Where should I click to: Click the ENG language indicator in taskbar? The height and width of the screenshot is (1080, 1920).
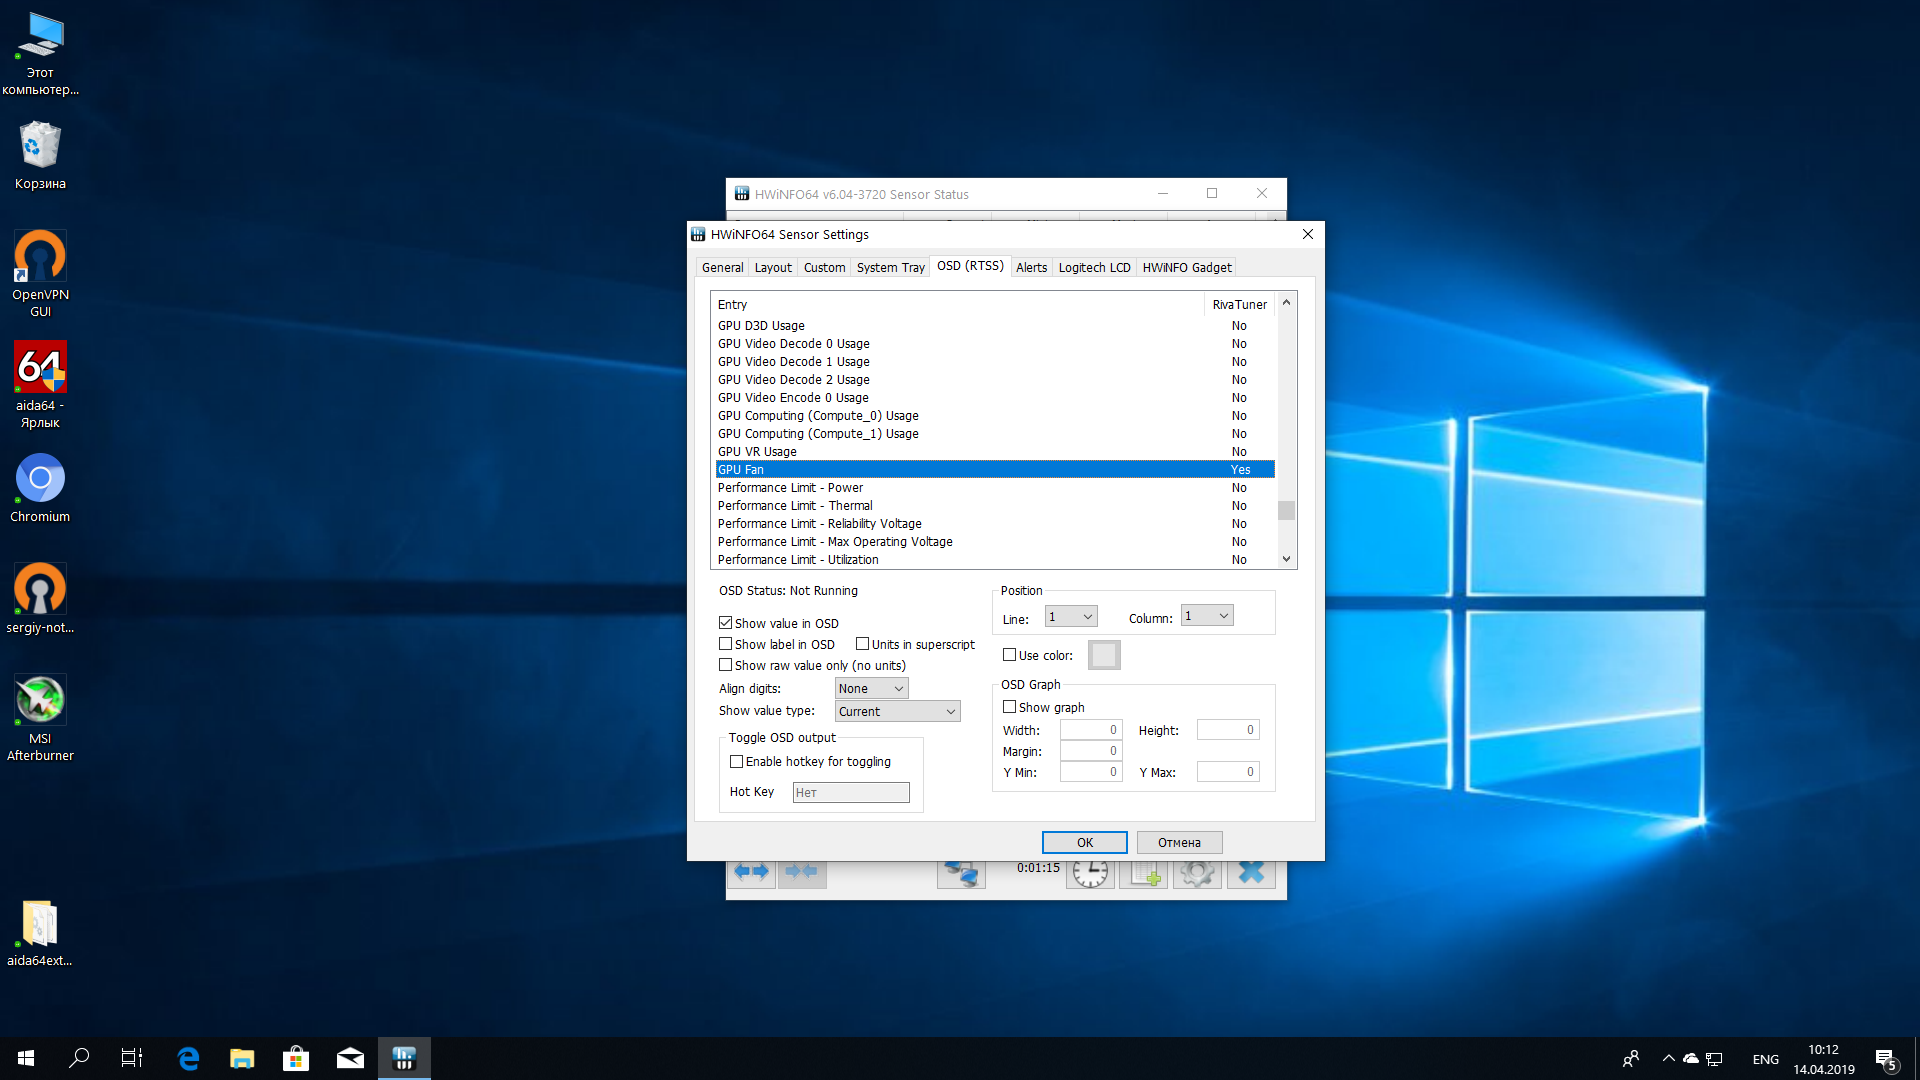tap(1766, 1059)
